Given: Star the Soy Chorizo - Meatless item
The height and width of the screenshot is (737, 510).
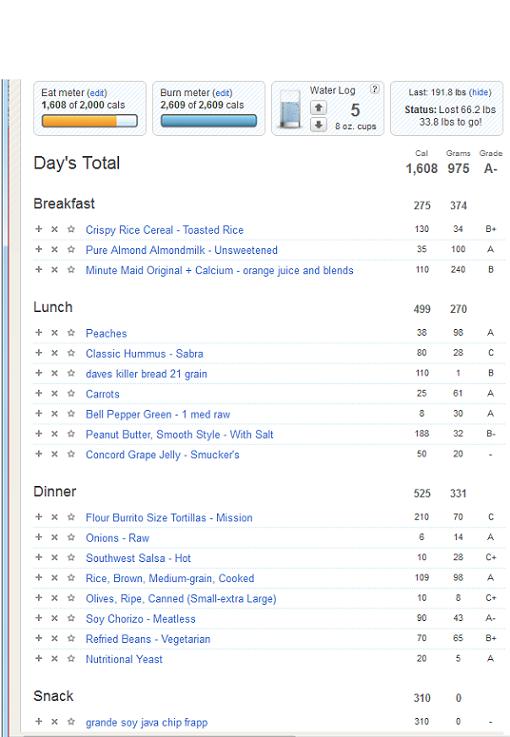Looking at the screenshot, I should click(71, 618).
